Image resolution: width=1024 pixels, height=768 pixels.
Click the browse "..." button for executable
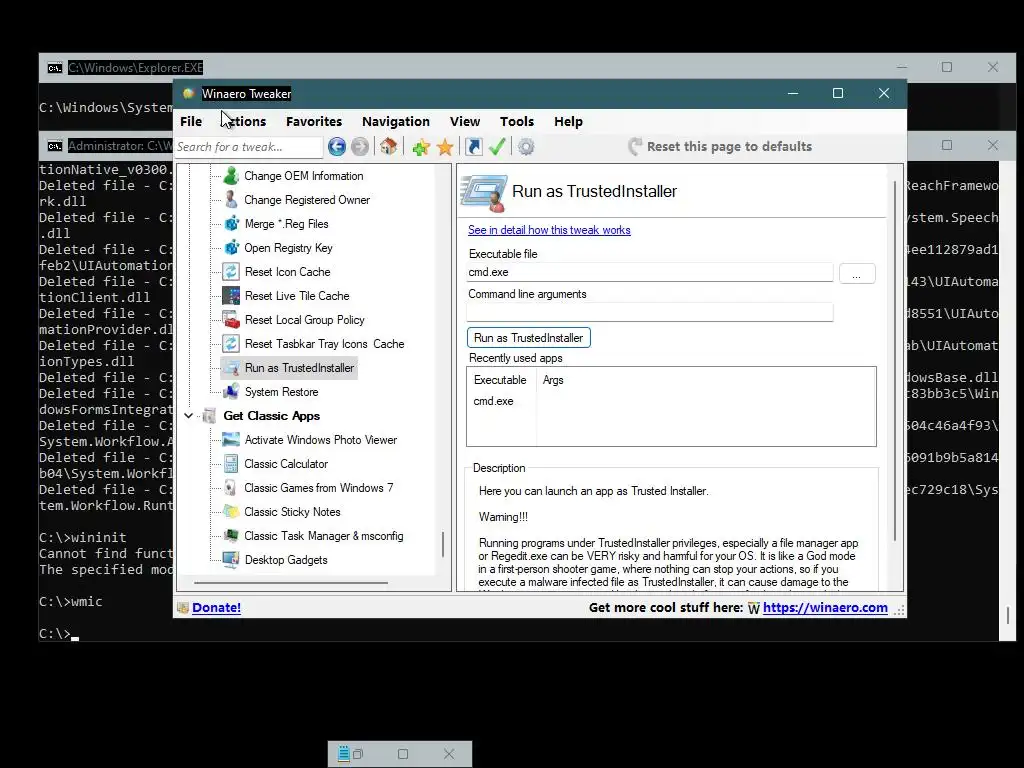pyautogui.click(x=857, y=274)
